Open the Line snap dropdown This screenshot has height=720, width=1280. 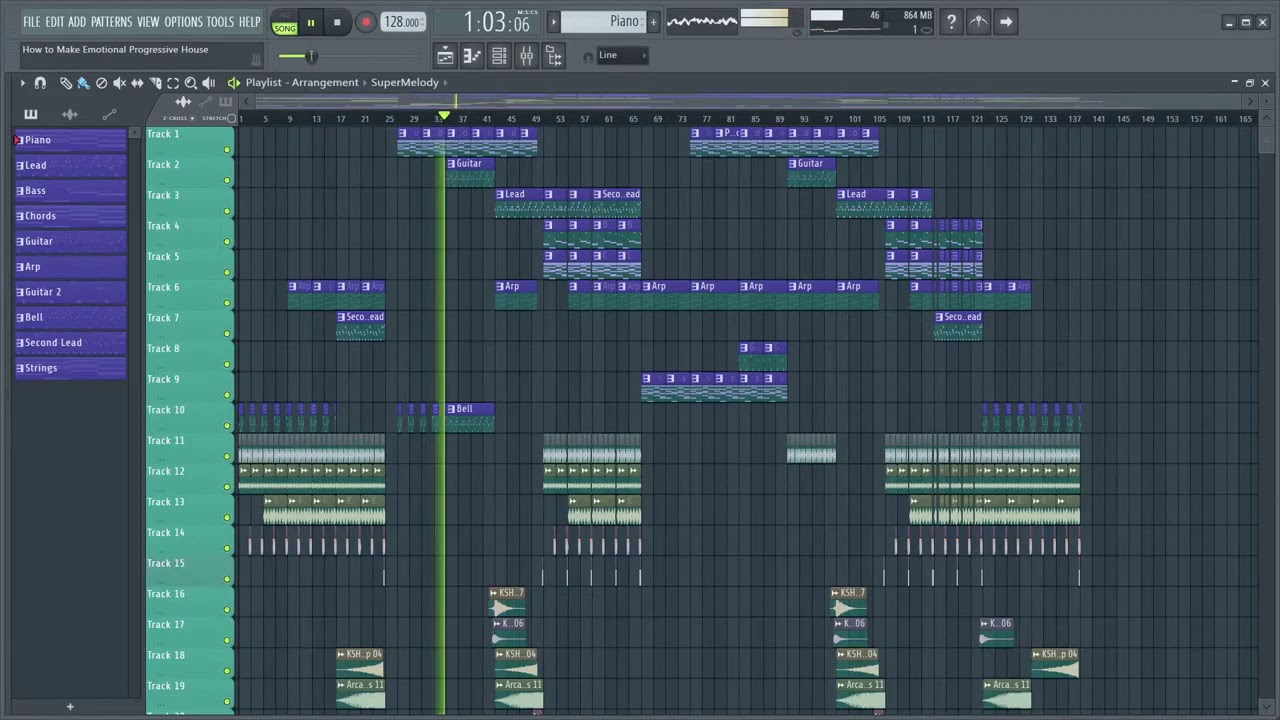pyautogui.click(x=623, y=55)
